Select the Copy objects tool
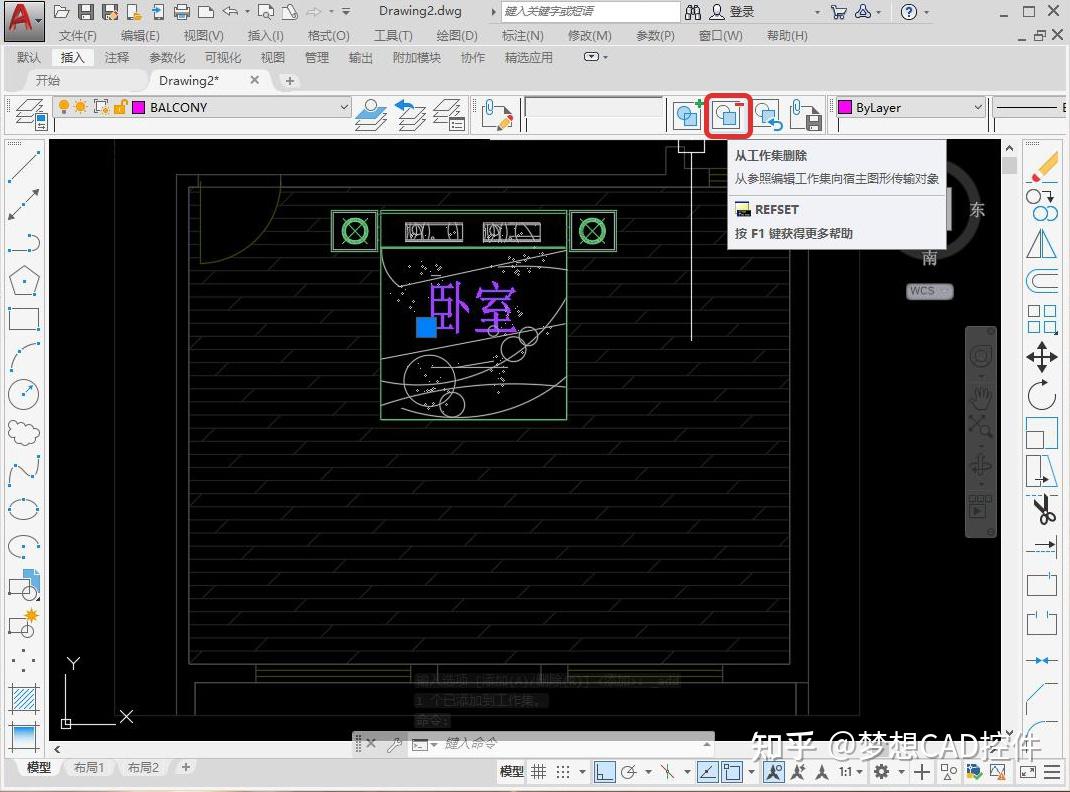Viewport: 1070px width, 792px height. pos(1041,205)
